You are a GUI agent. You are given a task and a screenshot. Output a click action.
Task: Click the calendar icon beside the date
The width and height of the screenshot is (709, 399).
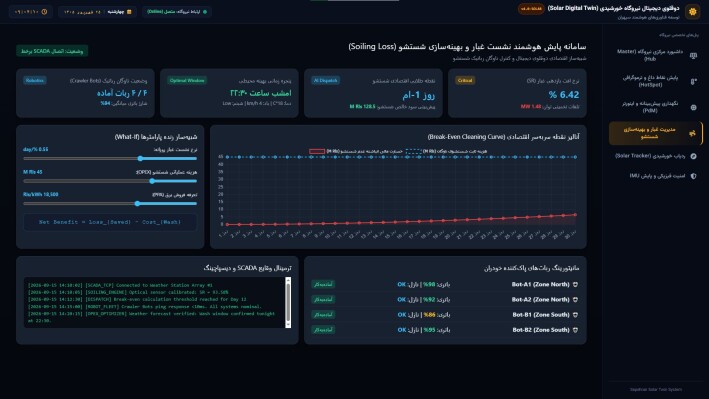(x=129, y=12)
